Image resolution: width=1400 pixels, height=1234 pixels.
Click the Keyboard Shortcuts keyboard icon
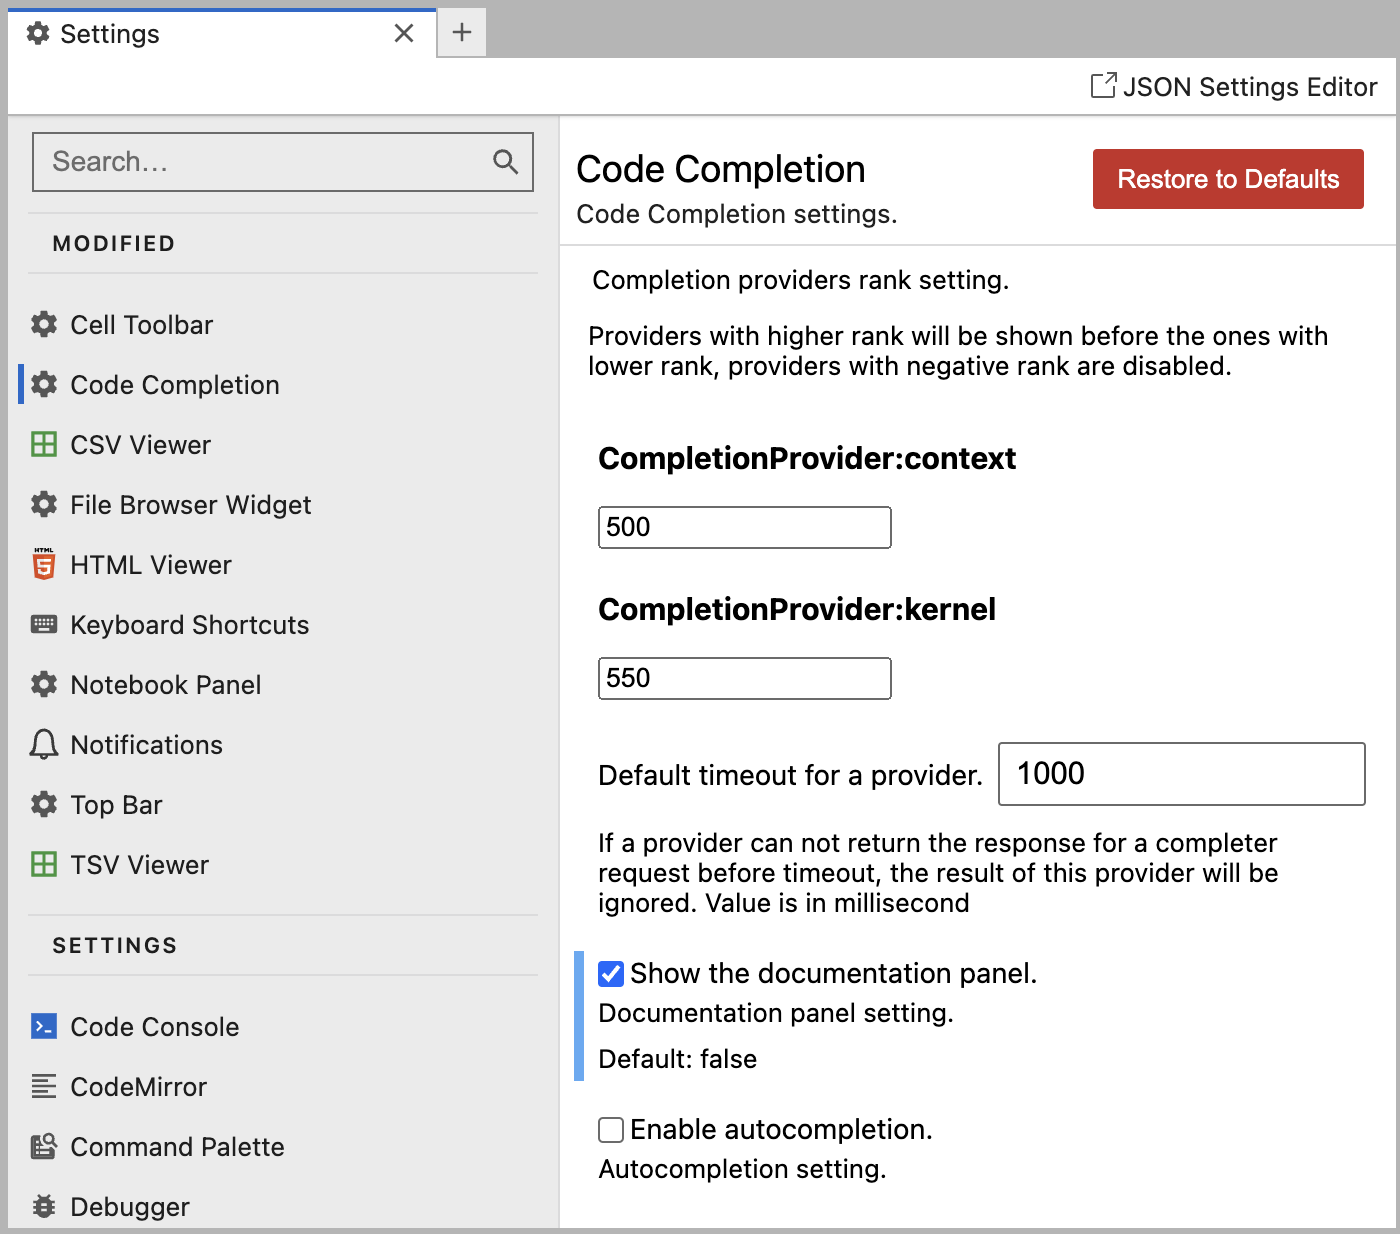[44, 625]
